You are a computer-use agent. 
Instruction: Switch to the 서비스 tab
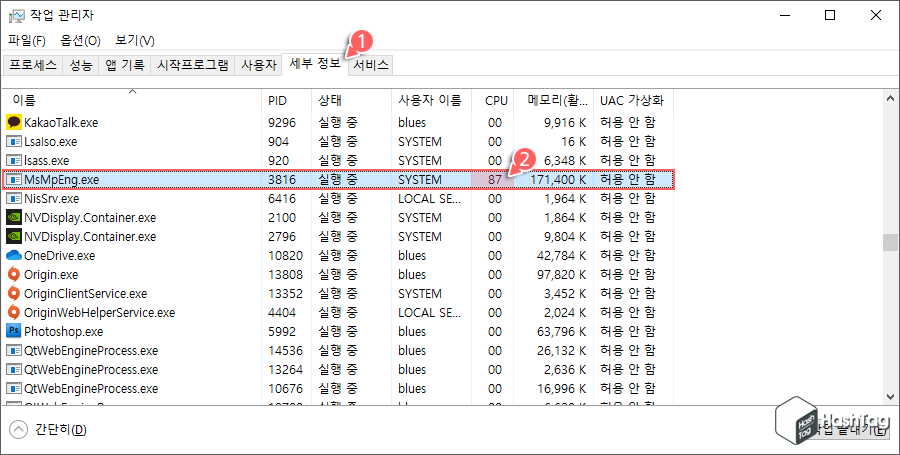(371, 65)
